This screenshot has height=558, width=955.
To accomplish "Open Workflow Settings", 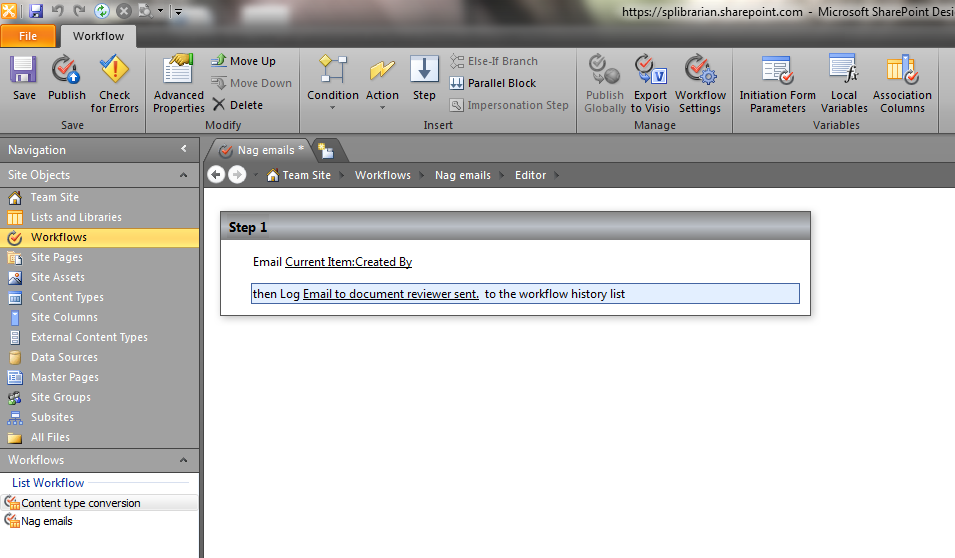I will point(700,82).
